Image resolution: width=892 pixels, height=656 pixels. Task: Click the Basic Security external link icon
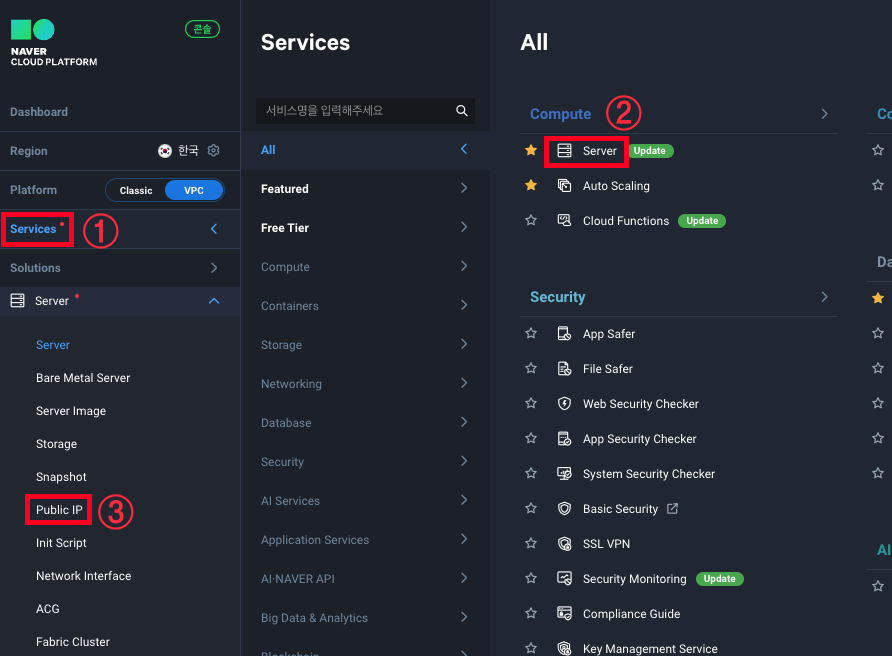pos(672,508)
